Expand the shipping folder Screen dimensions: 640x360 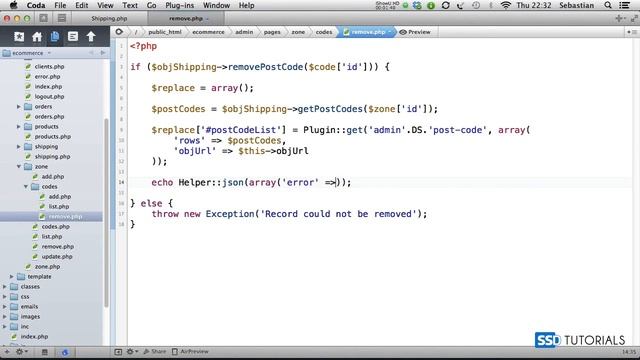19,147
